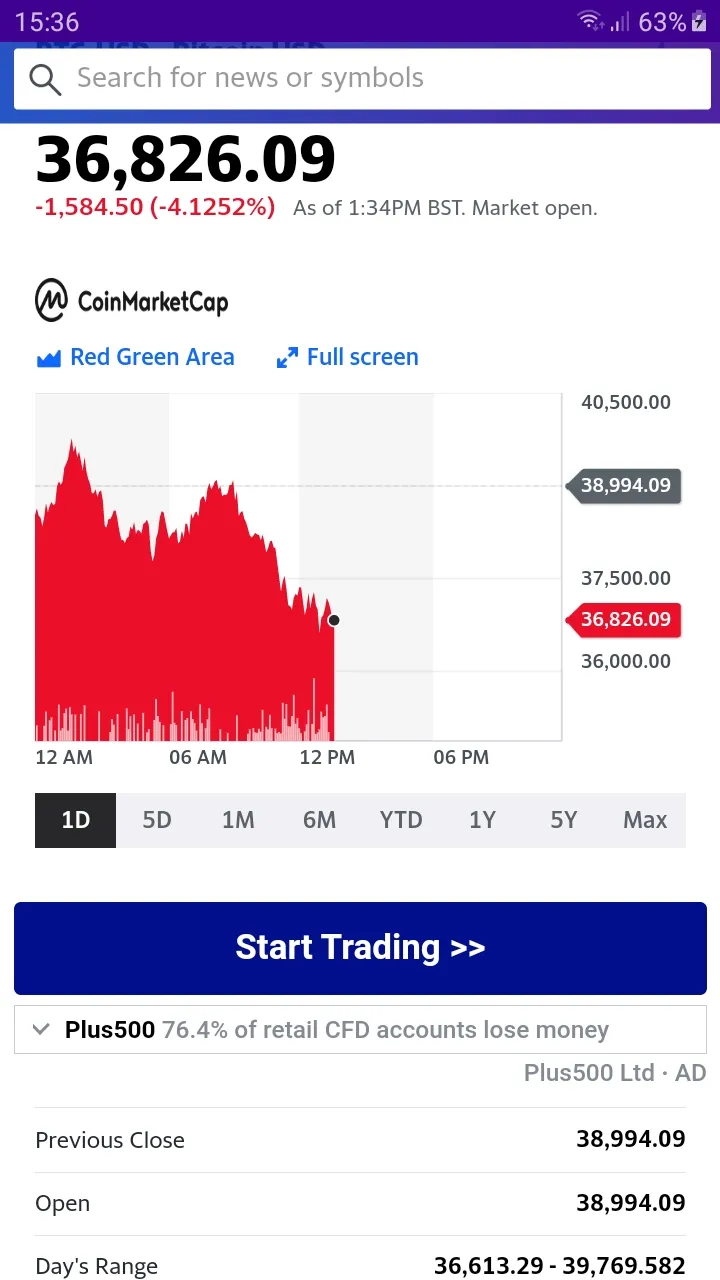720x1280 pixels.
Task: Focus the search for news or symbols field
Action: point(380,78)
